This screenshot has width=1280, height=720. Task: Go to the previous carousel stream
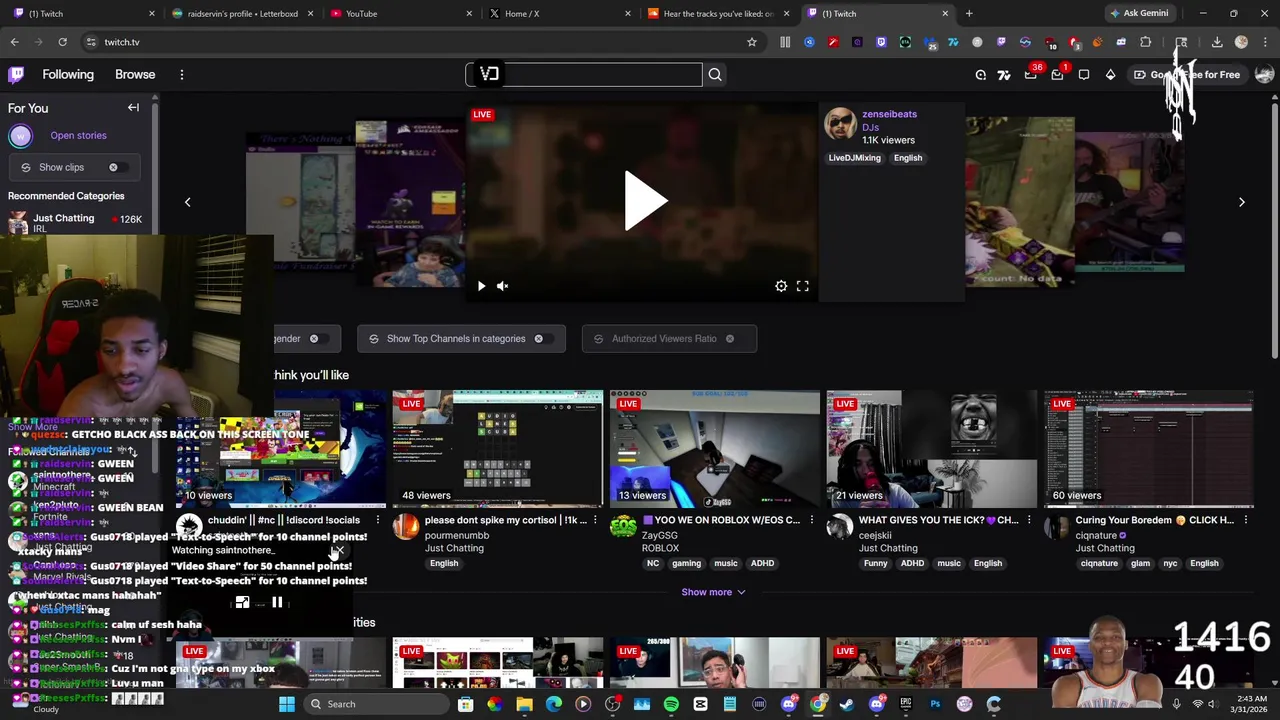[187, 202]
